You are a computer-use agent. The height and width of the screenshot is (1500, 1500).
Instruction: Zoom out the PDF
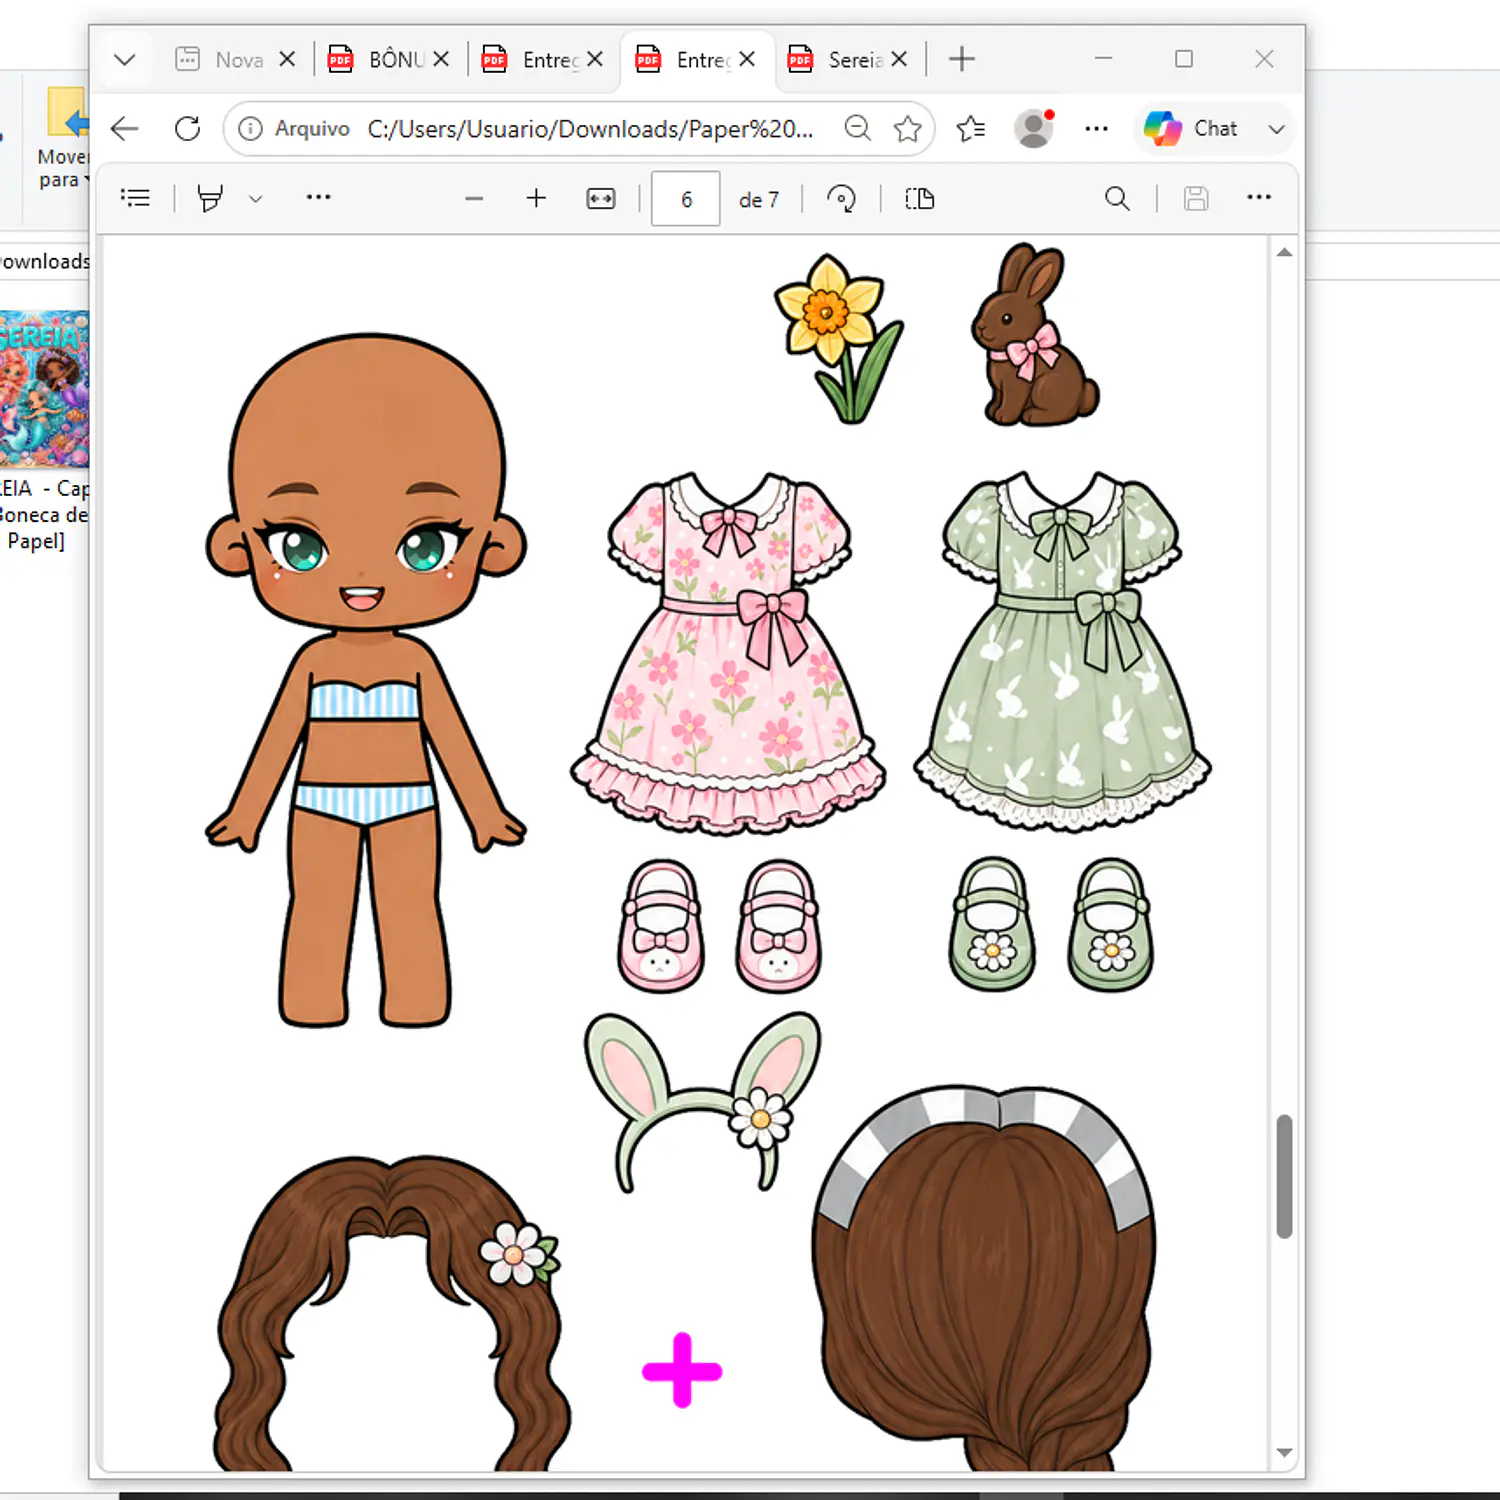[474, 199]
